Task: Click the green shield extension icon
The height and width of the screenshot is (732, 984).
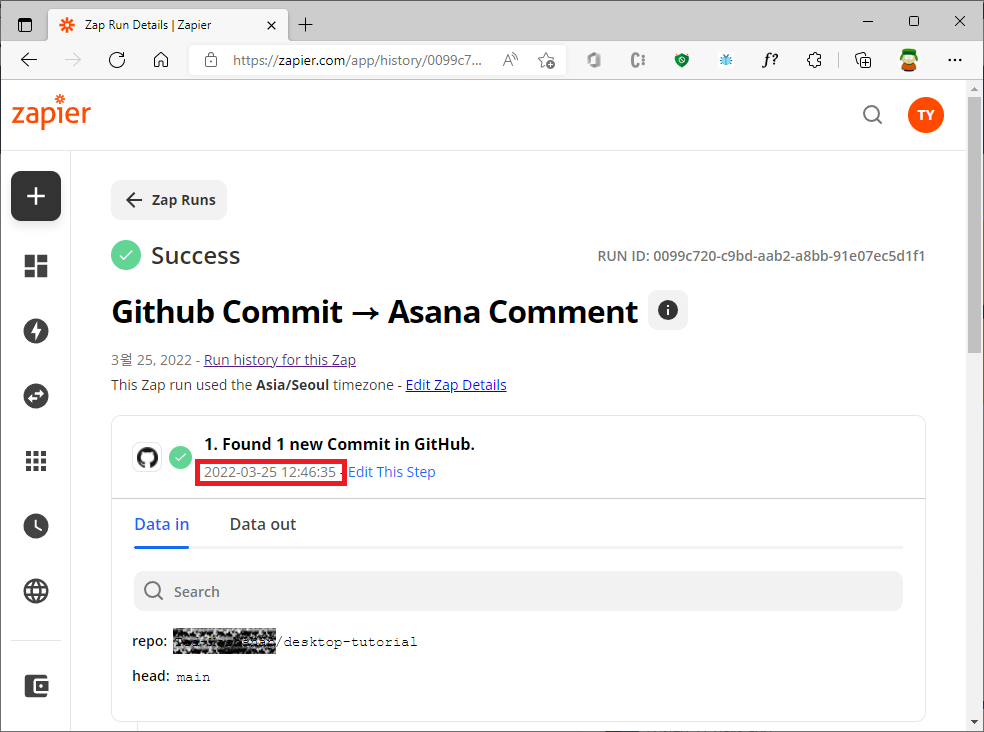Action: [x=682, y=60]
